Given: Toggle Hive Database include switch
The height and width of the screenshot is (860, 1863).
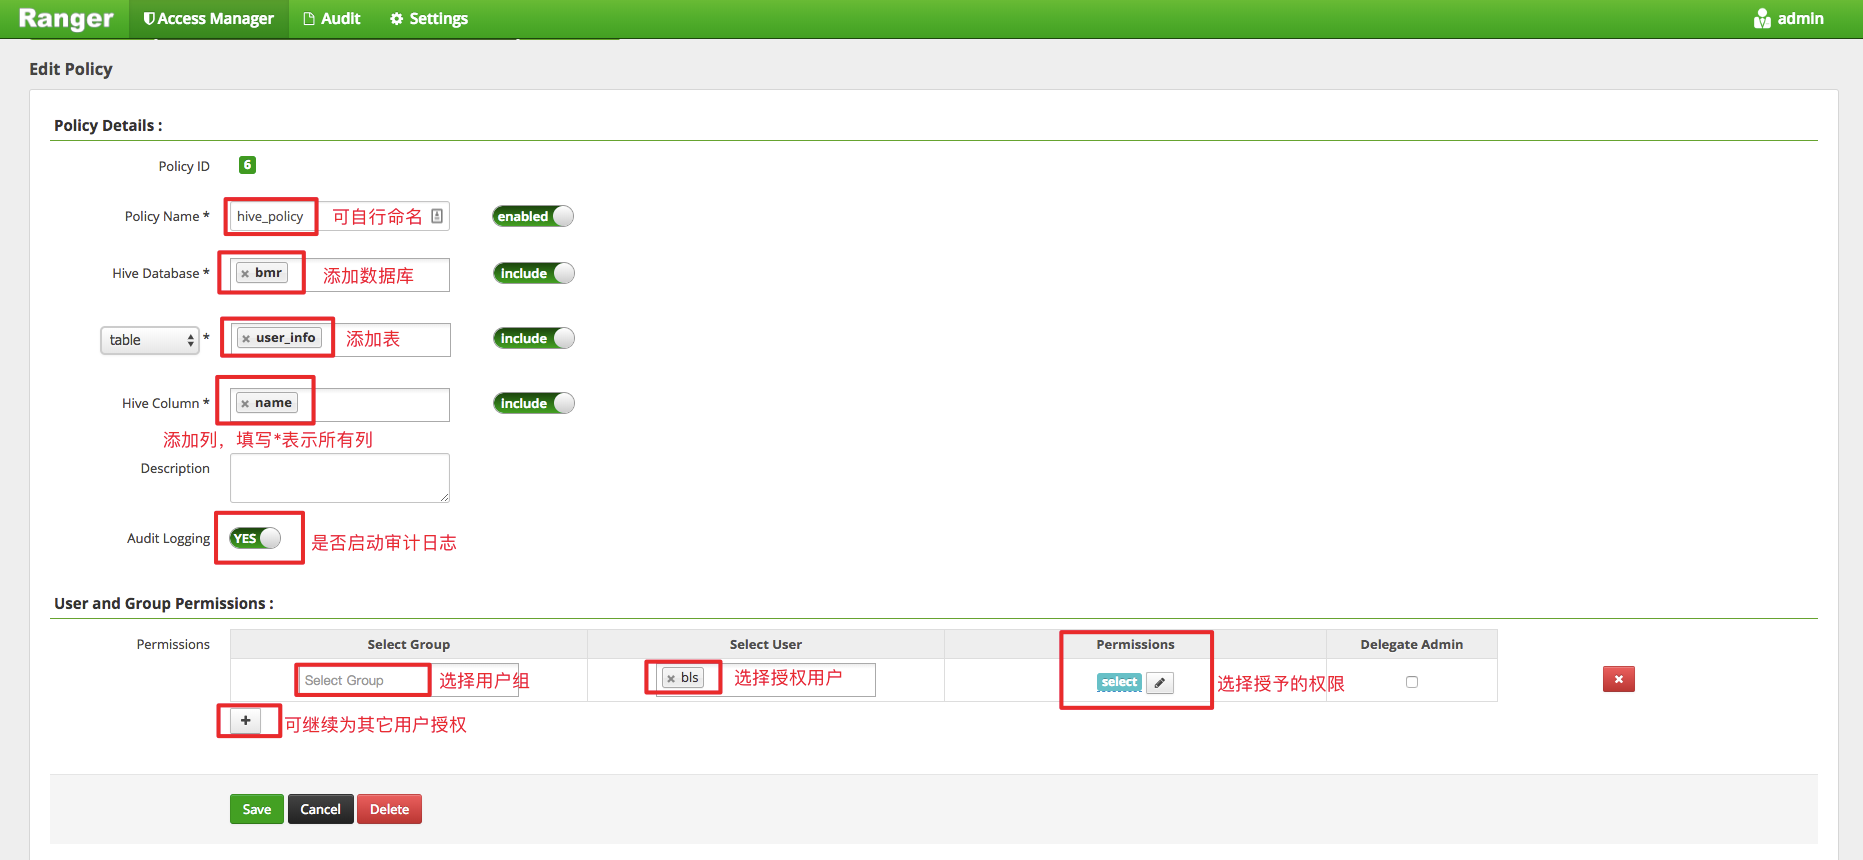Looking at the screenshot, I should pos(533,273).
